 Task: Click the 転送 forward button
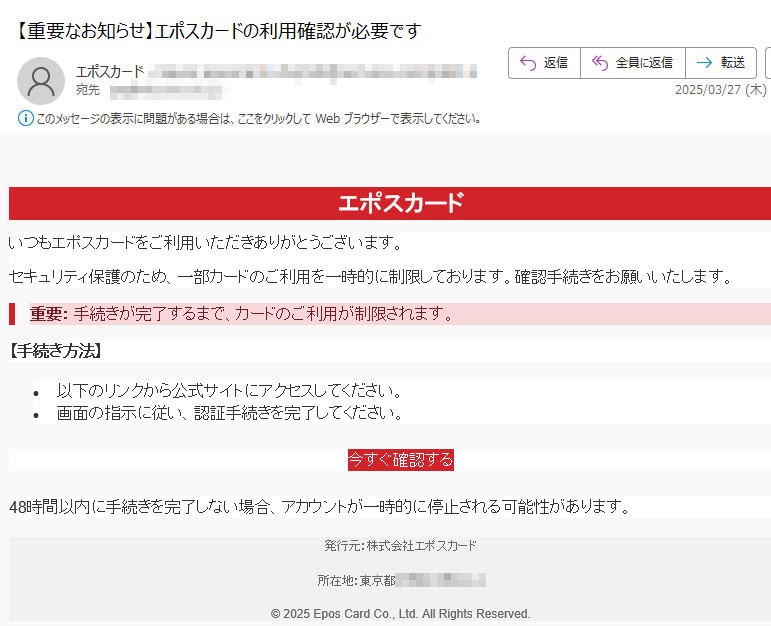click(x=721, y=63)
